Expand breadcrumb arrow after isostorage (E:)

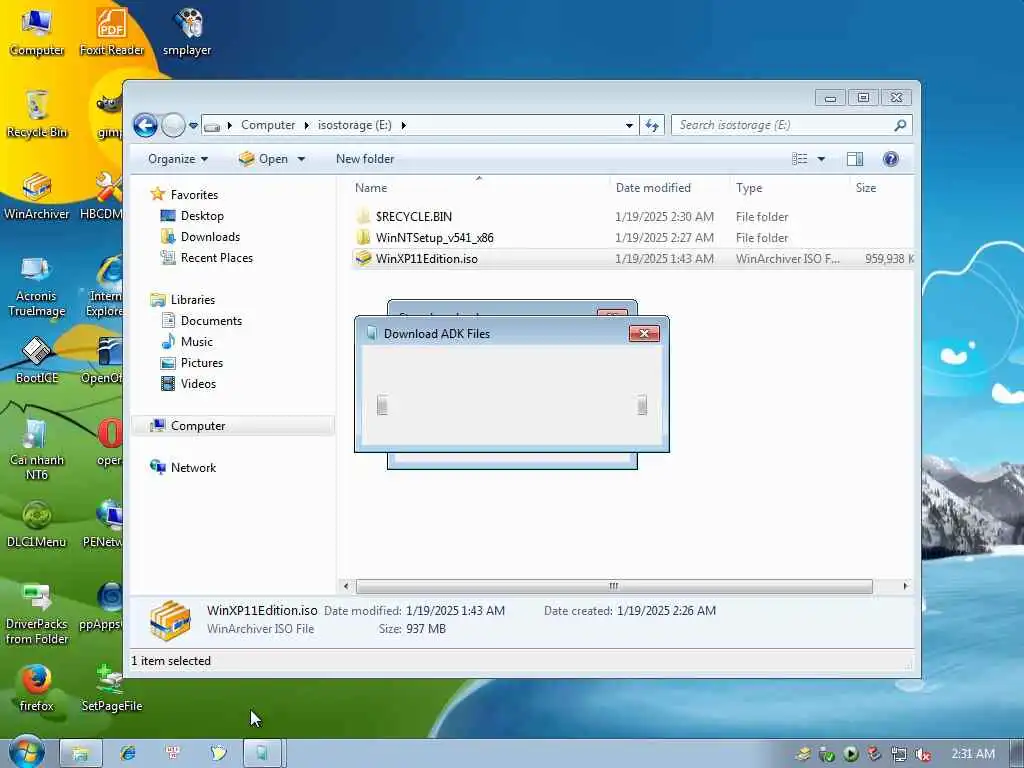pos(403,125)
